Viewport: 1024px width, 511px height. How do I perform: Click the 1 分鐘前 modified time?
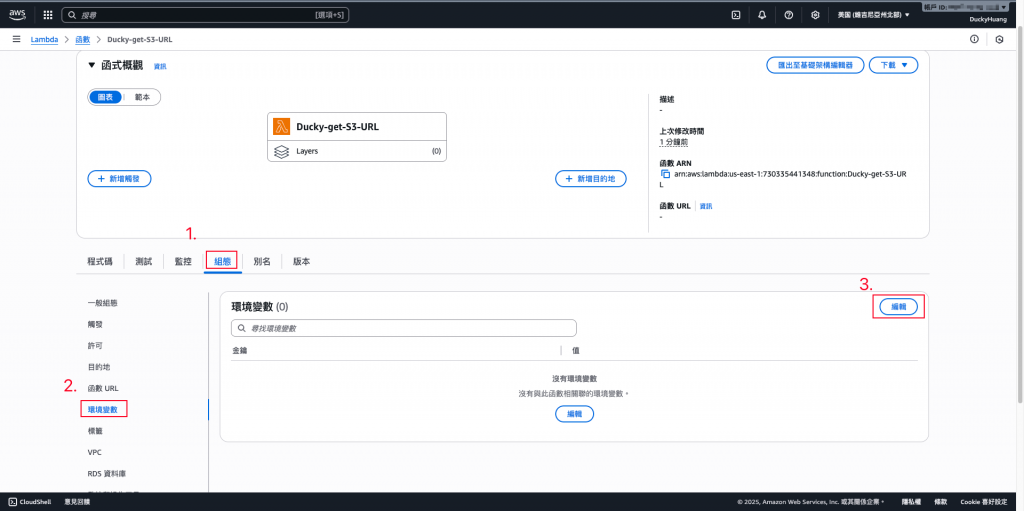[x=673, y=142]
